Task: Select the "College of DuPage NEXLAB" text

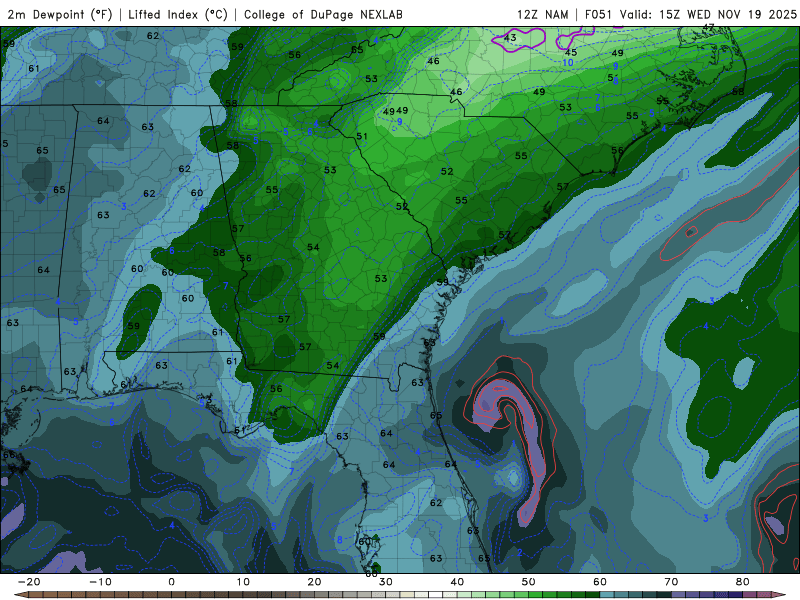Action: pos(323,14)
